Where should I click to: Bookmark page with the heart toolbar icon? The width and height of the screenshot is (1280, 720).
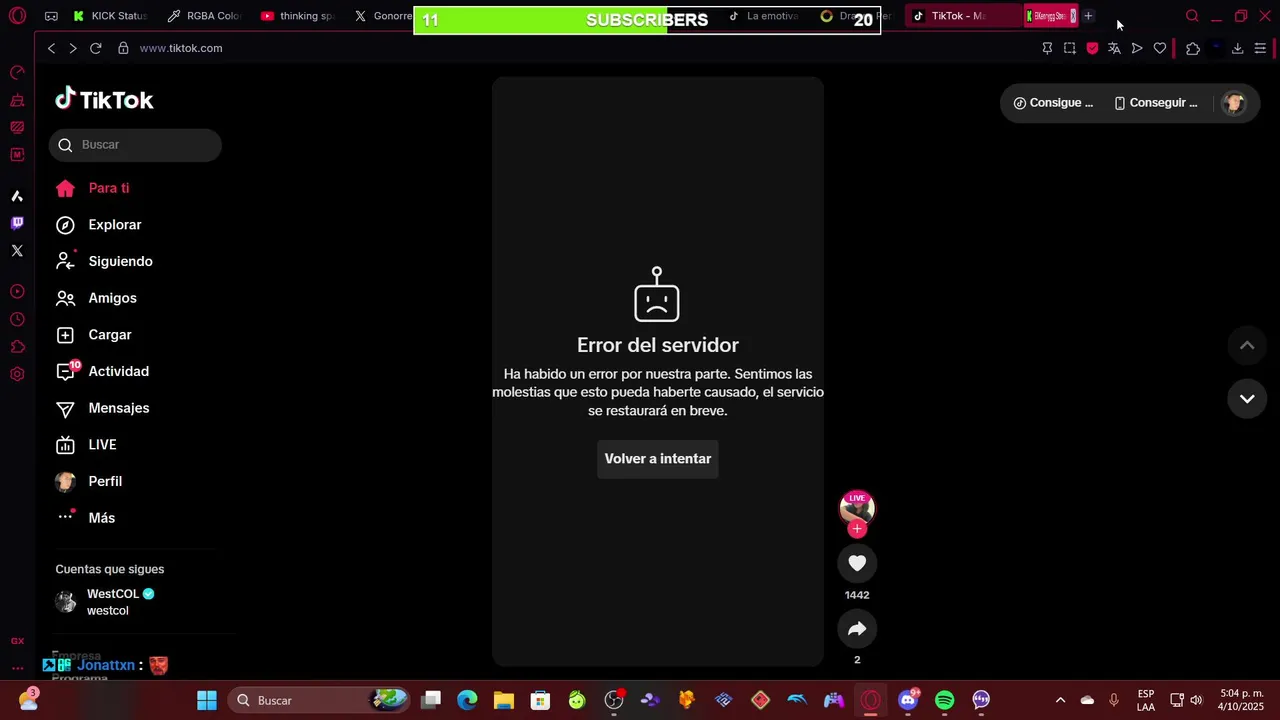[1160, 48]
